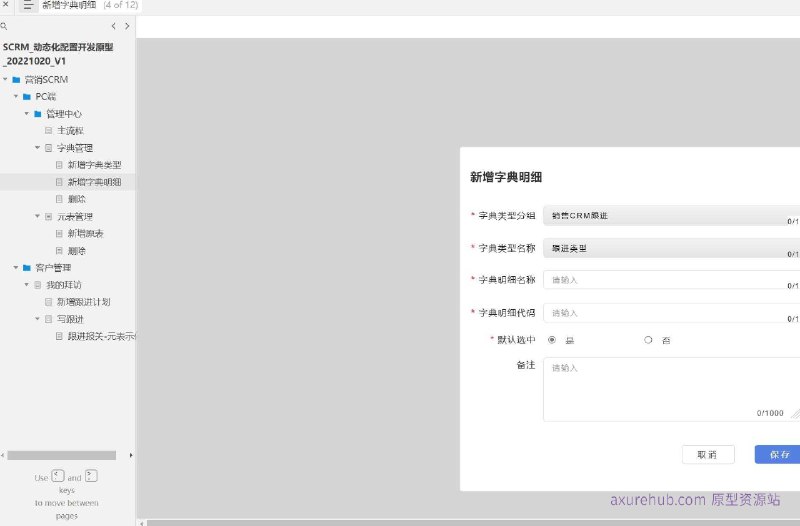Focus the 字典明细名称 input
Image resolution: width=800 pixels, height=526 pixels.
(671, 280)
